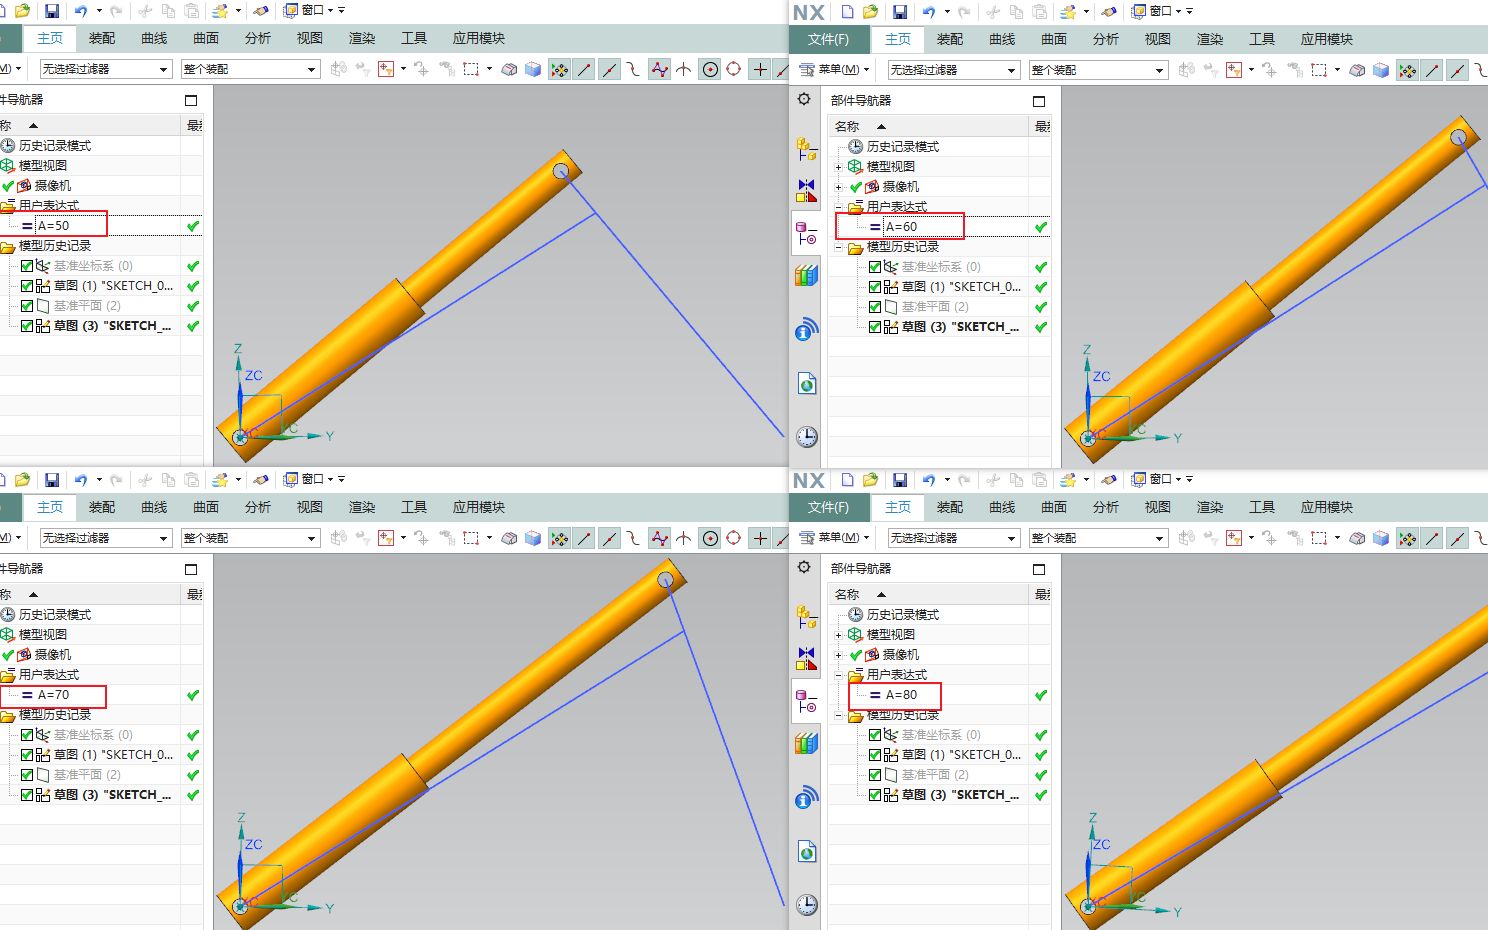Uncheck Datum Plane (2) in A=60 tree
The image size is (1488, 930).
876,307
